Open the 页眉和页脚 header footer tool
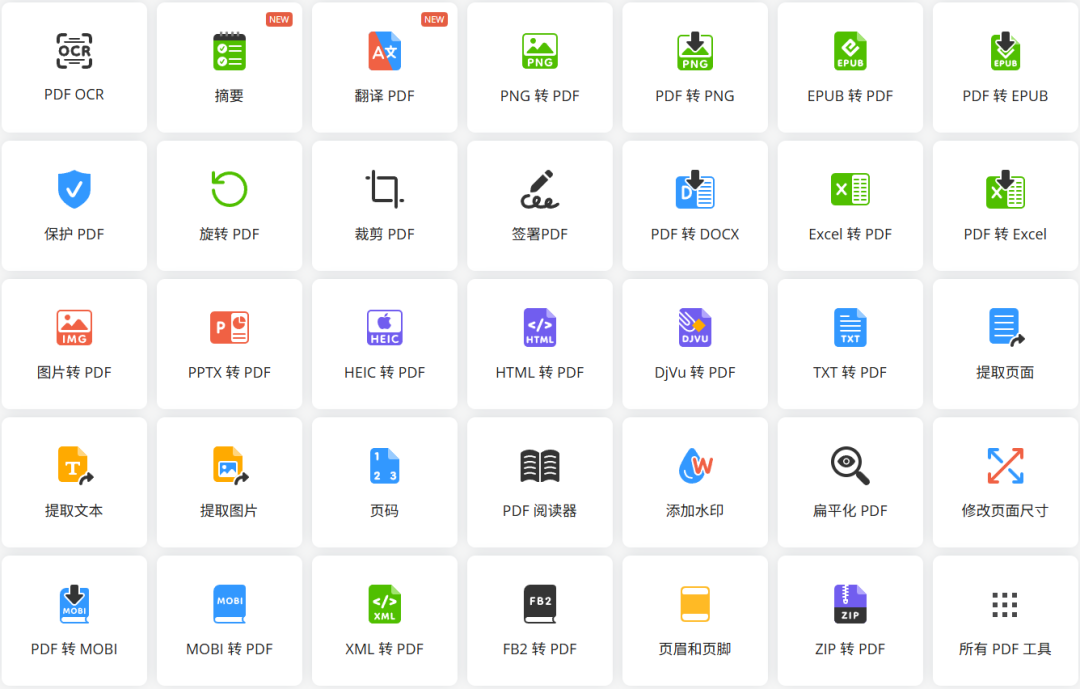Viewport: 1080px width, 689px height. pos(695,621)
